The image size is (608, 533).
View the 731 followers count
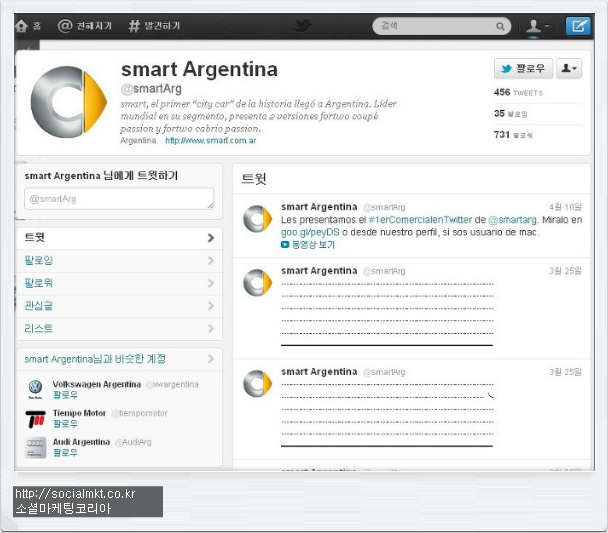513,135
